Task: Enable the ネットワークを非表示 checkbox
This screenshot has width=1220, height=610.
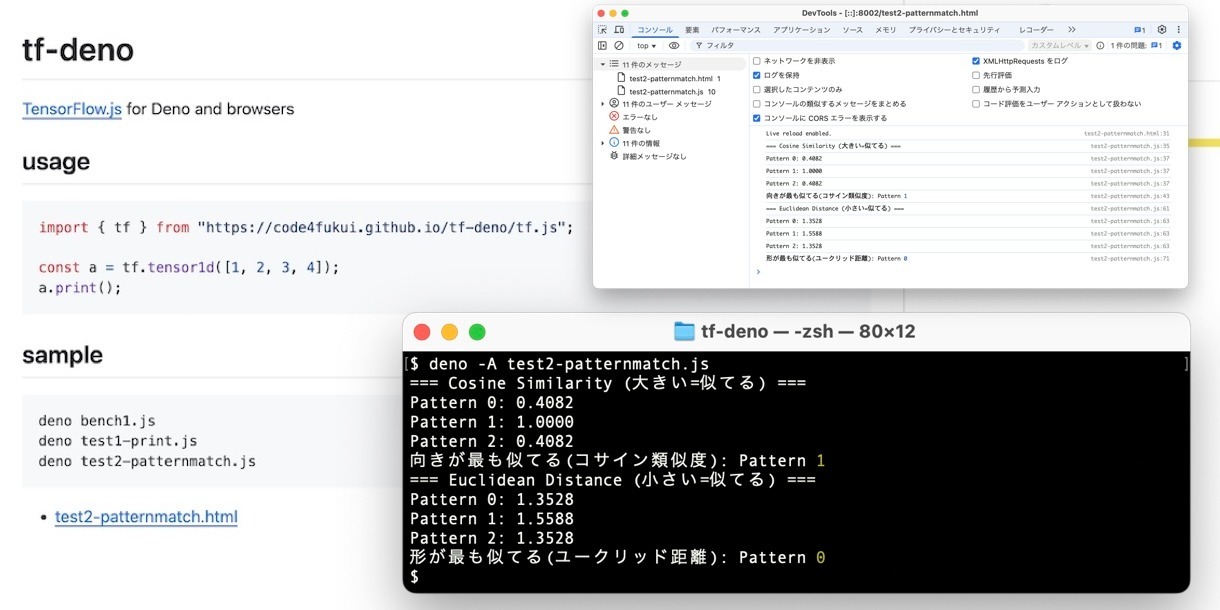Action: pyautogui.click(x=757, y=61)
